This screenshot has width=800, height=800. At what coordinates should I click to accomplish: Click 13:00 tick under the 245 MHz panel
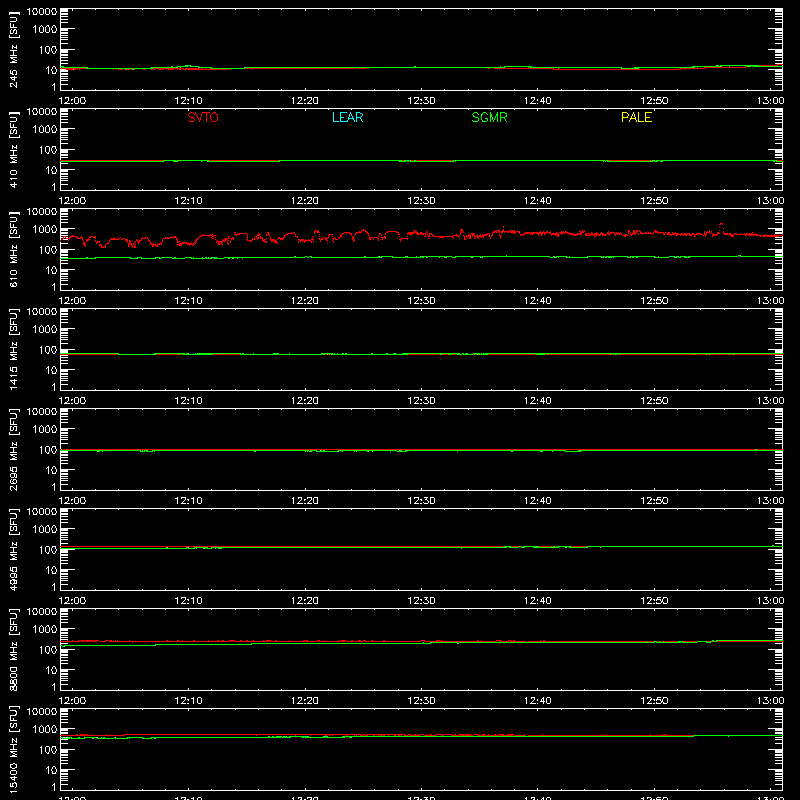click(x=770, y=101)
